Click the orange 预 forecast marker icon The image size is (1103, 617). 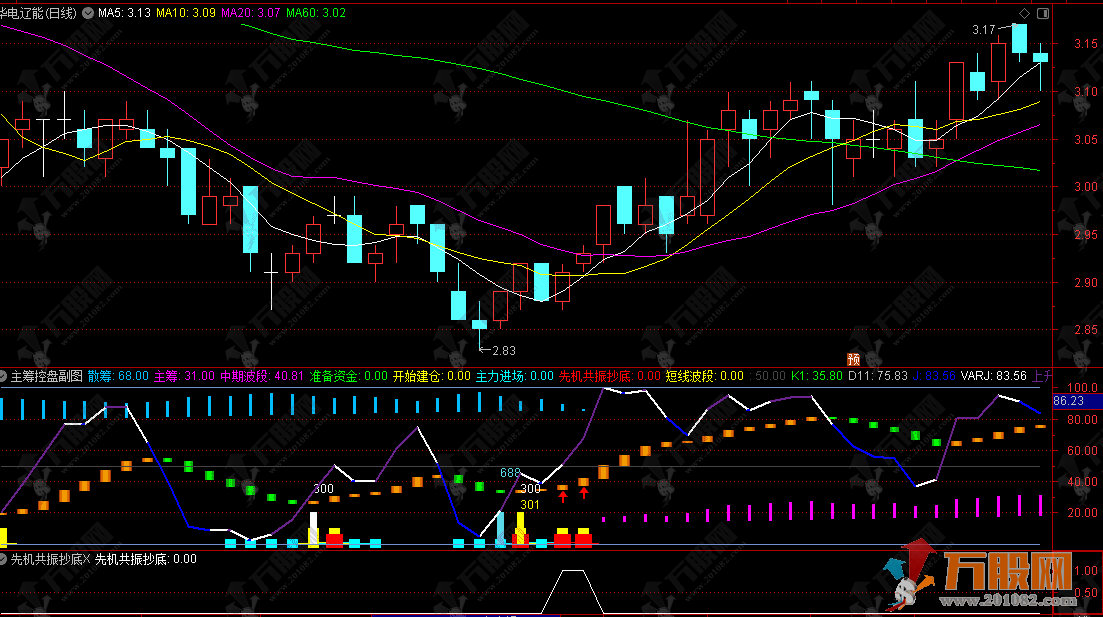(x=853, y=359)
